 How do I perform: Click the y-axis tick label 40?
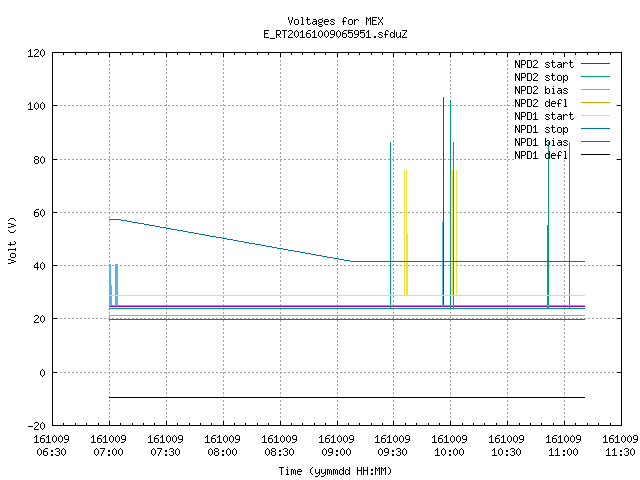(x=39, y=266)
